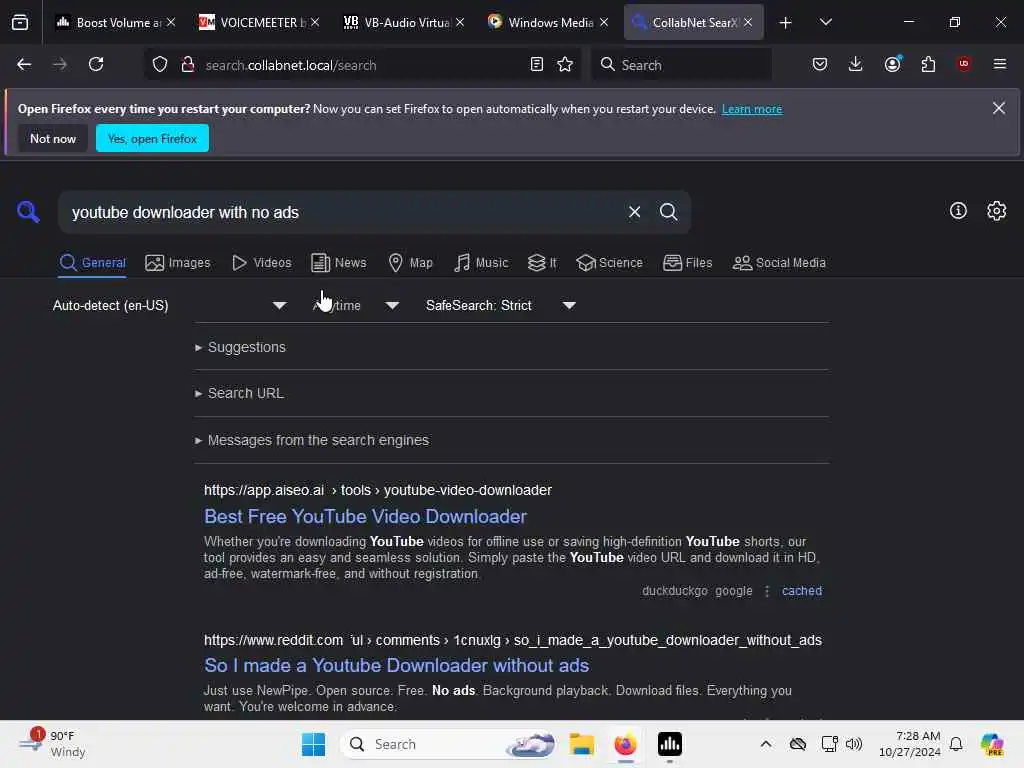The height and width of the screenshot is (768, 1024).
Task: Click Yes, open Firefox button
Action: click(152, 138)
